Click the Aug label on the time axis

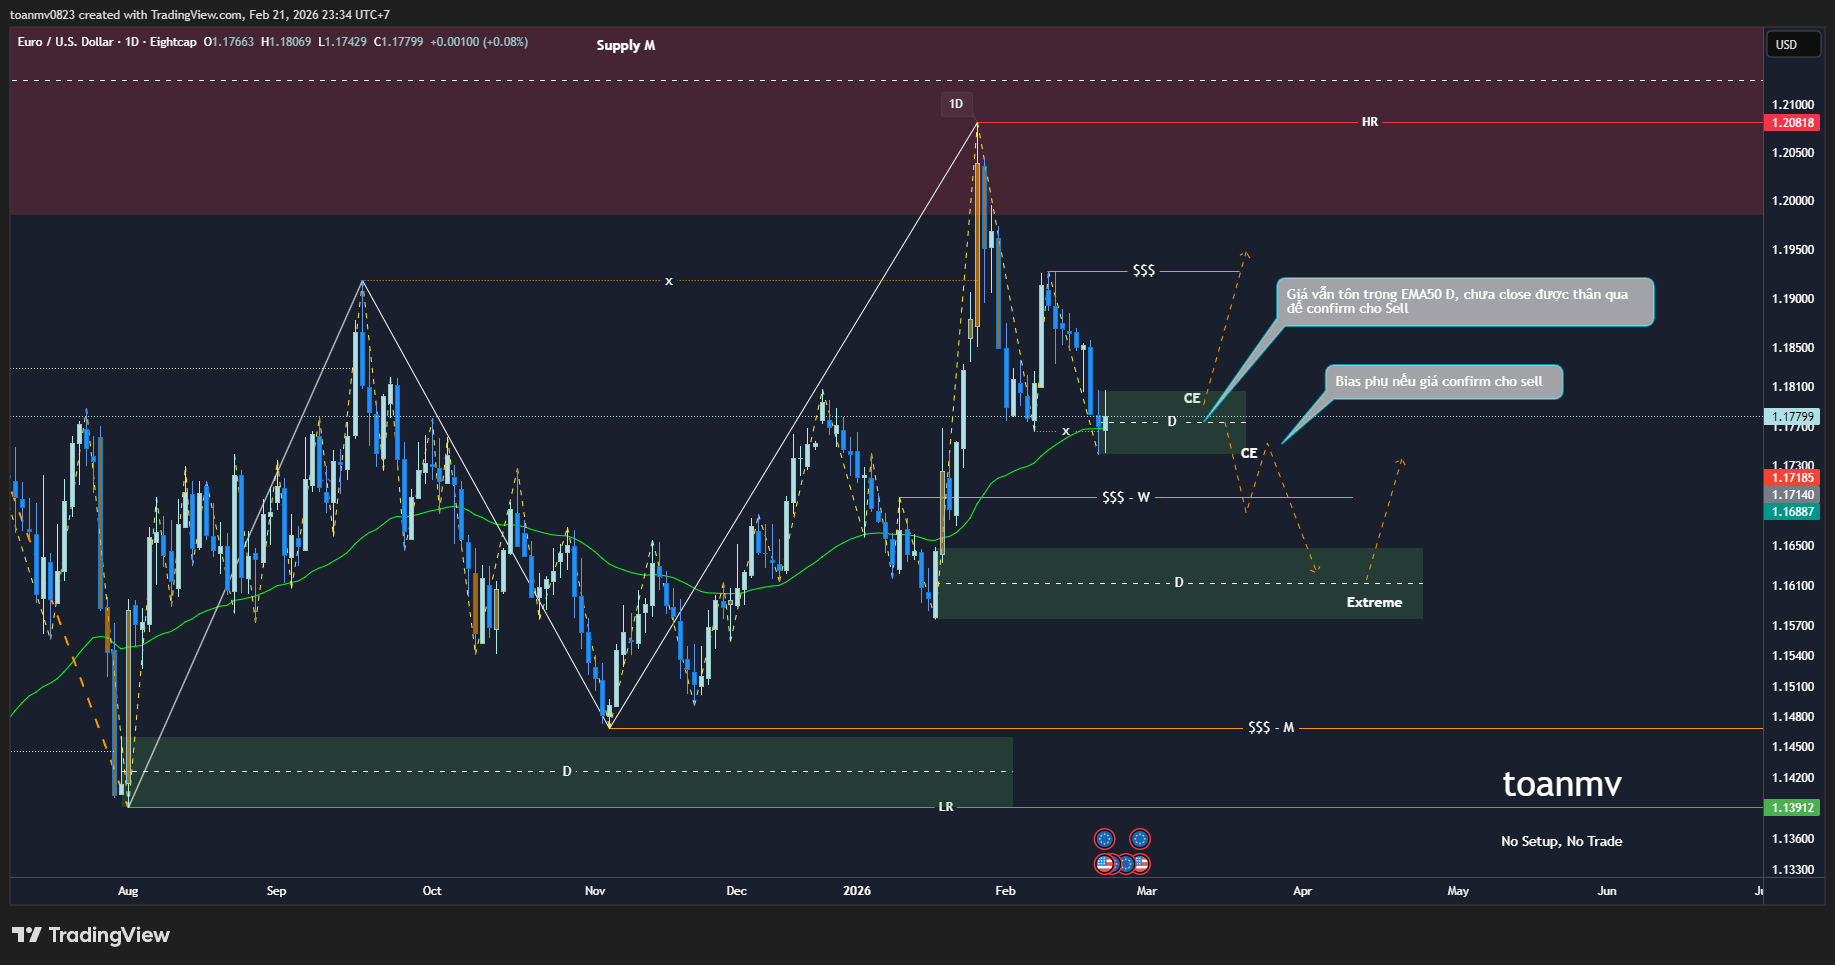tap(128, 890)
